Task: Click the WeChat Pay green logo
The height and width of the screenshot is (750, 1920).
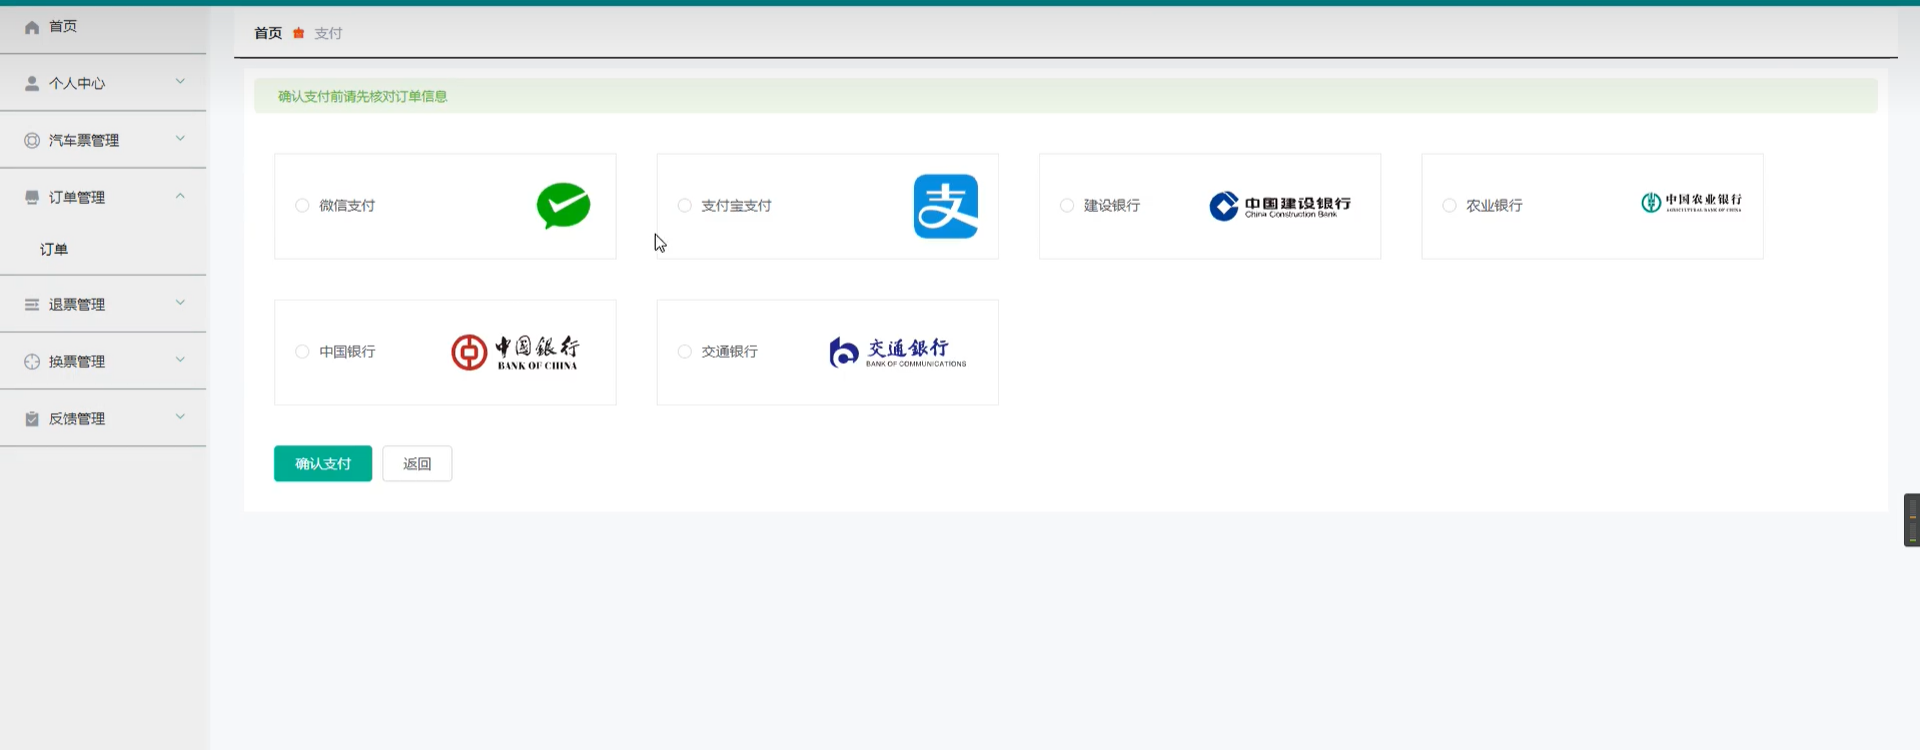Action: click(x=563, y=206)
